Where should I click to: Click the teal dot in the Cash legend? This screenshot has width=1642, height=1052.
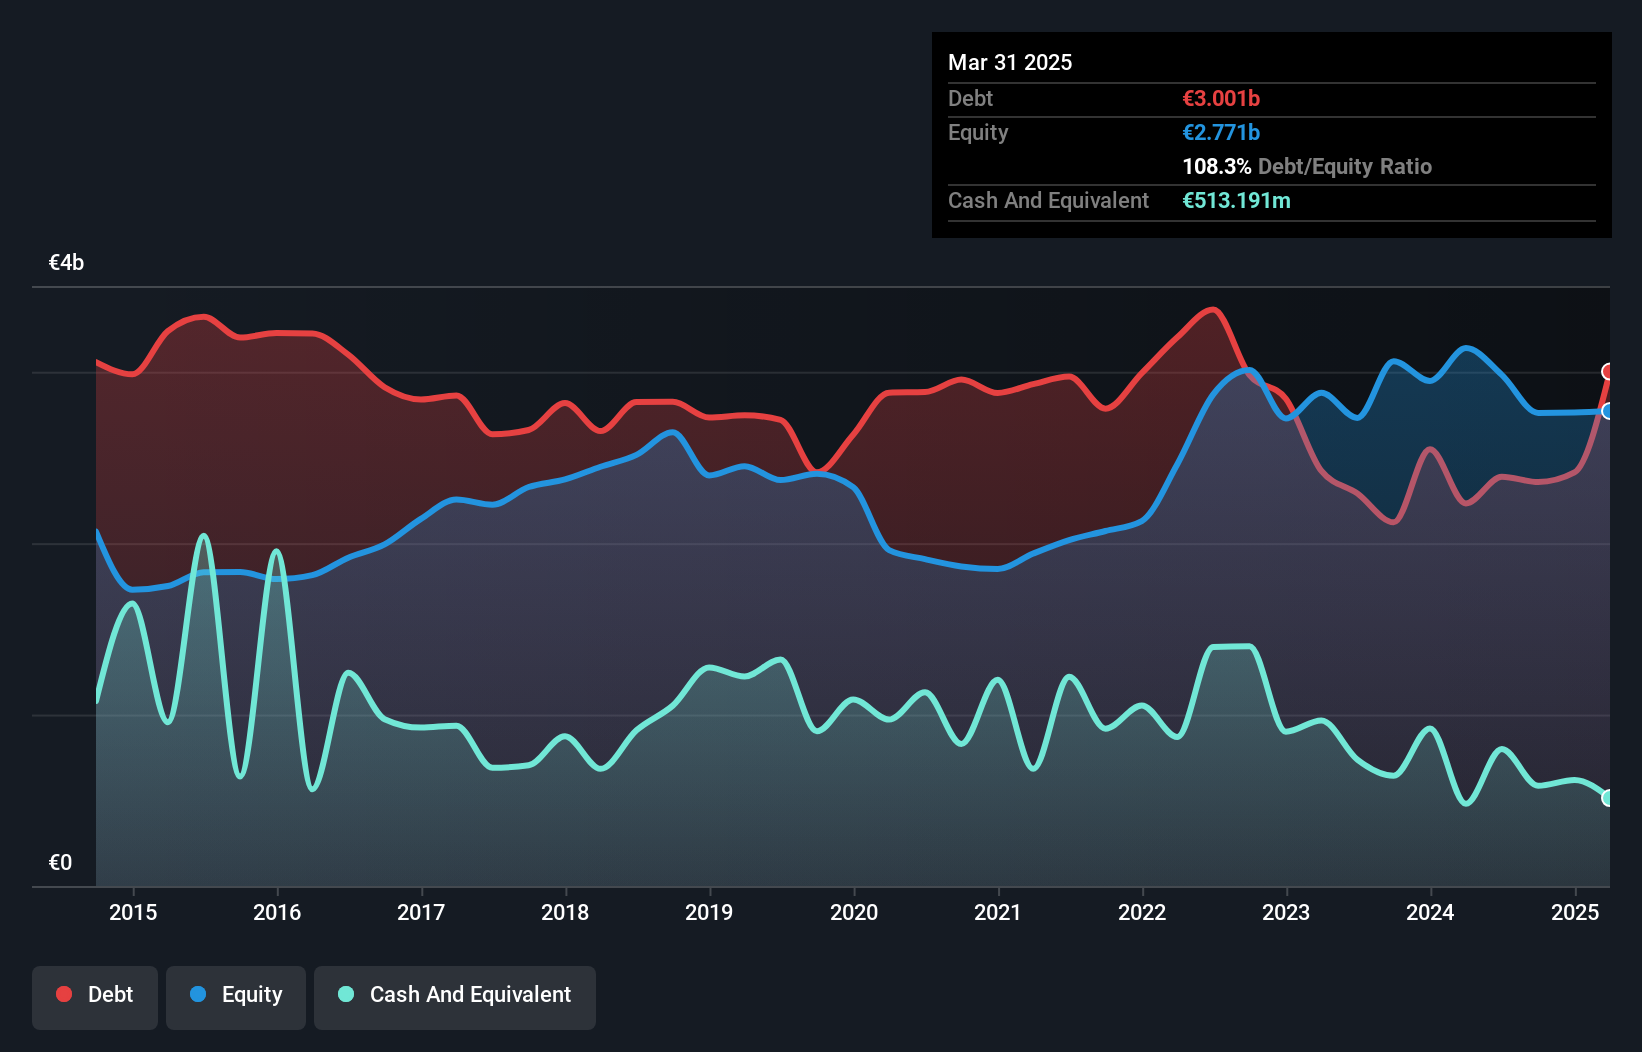346,994
